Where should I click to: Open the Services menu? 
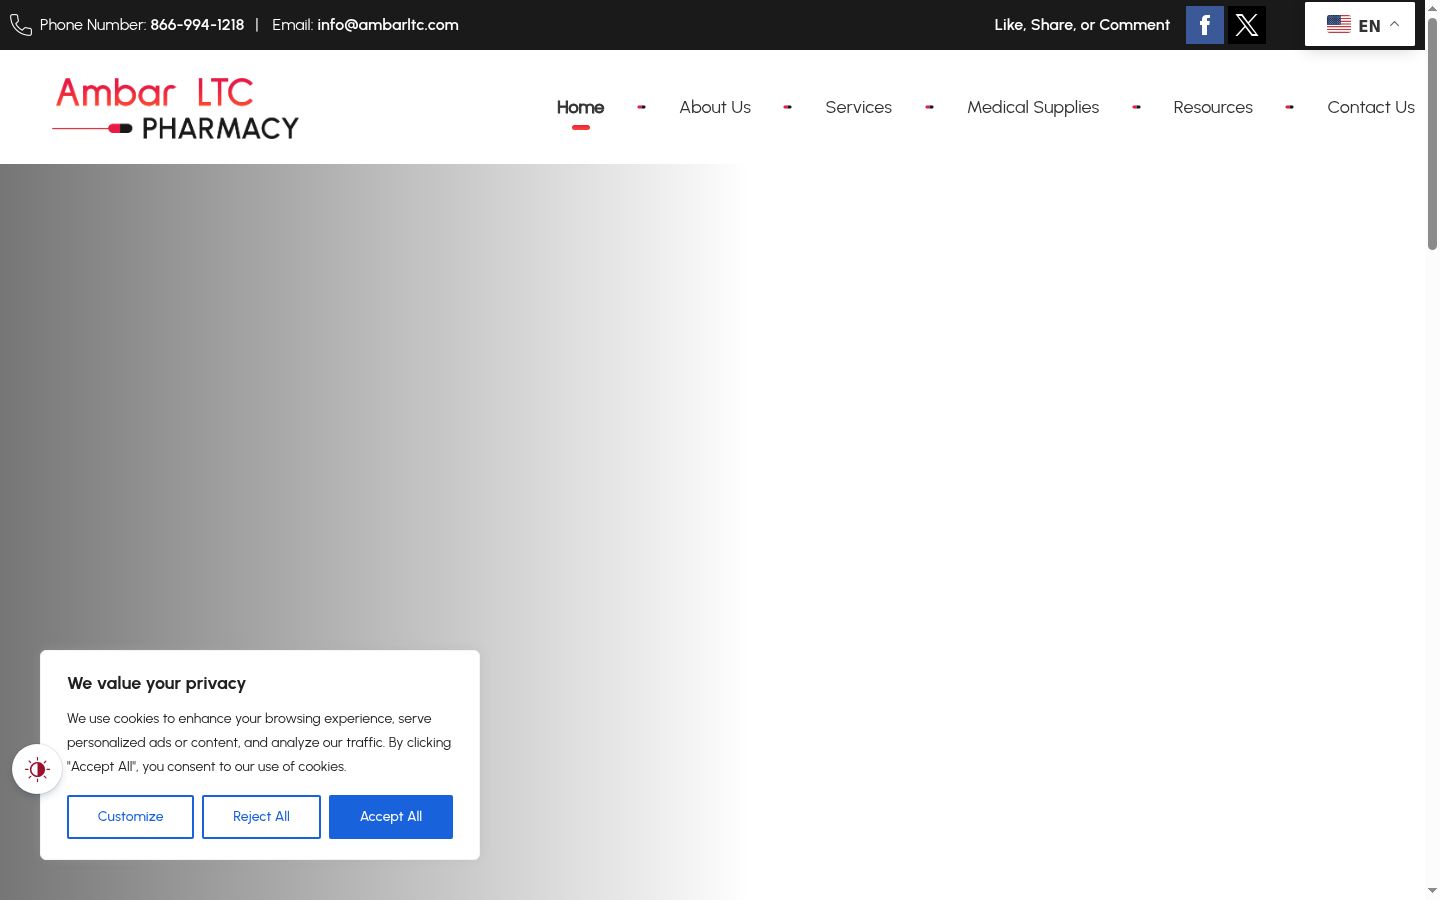pos(858,107)
